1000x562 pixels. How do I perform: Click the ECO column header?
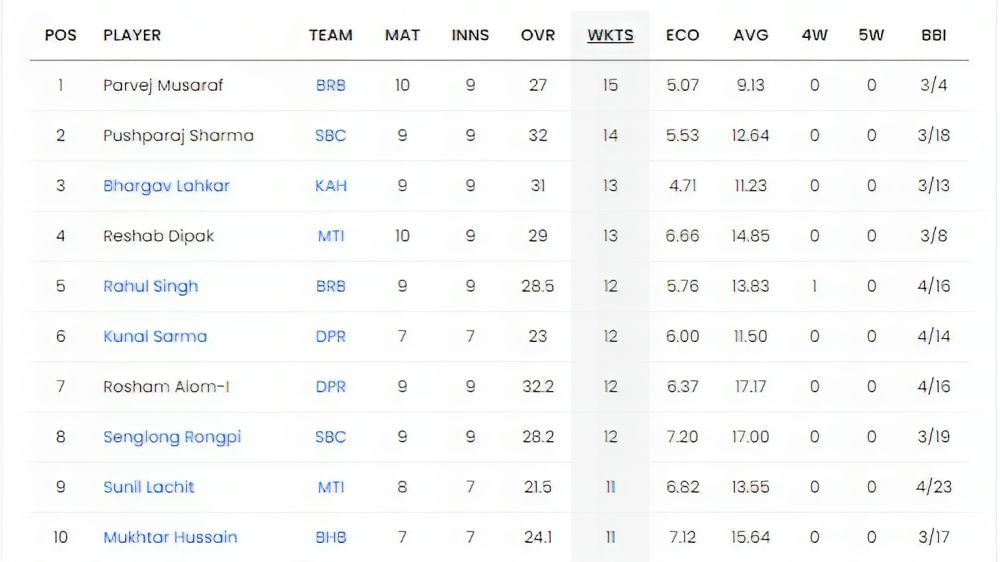point(682,35)
